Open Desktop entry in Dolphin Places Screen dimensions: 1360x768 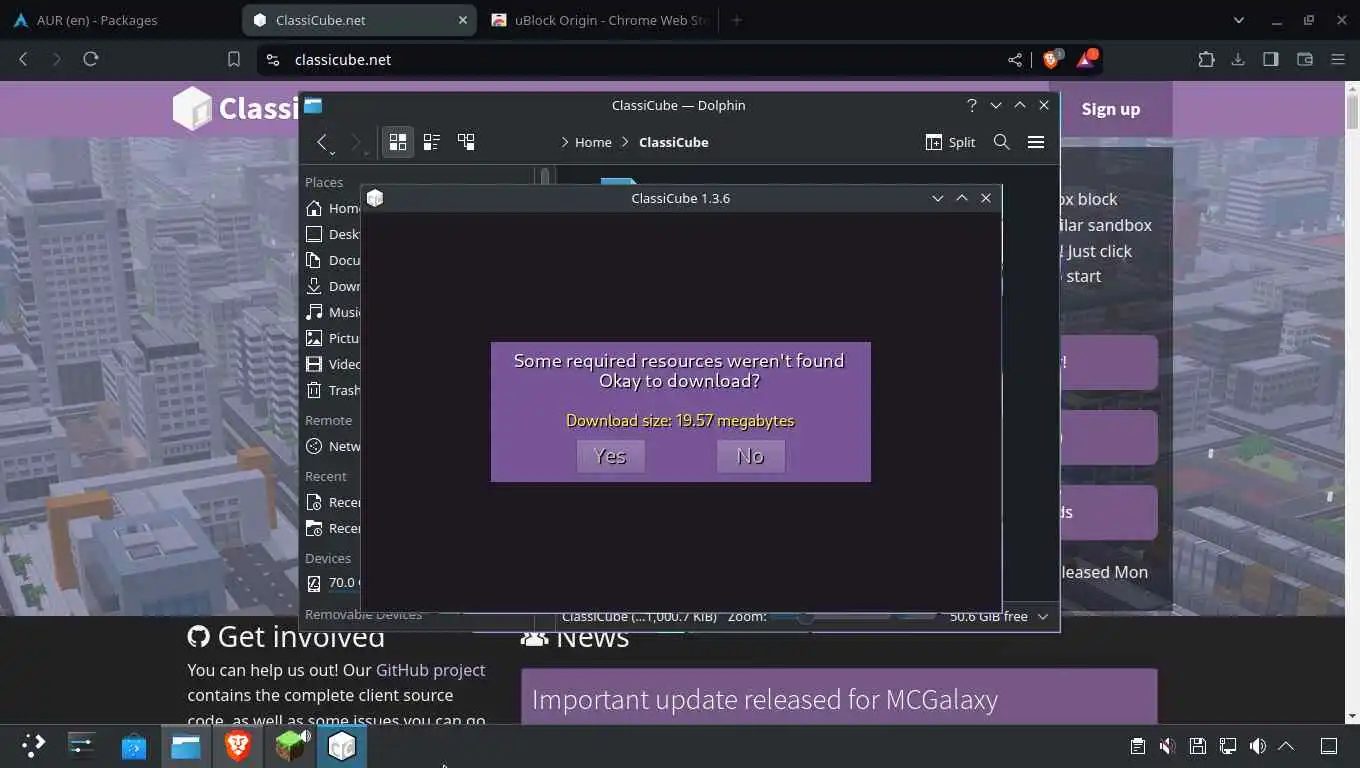click(x=332, y=234)
